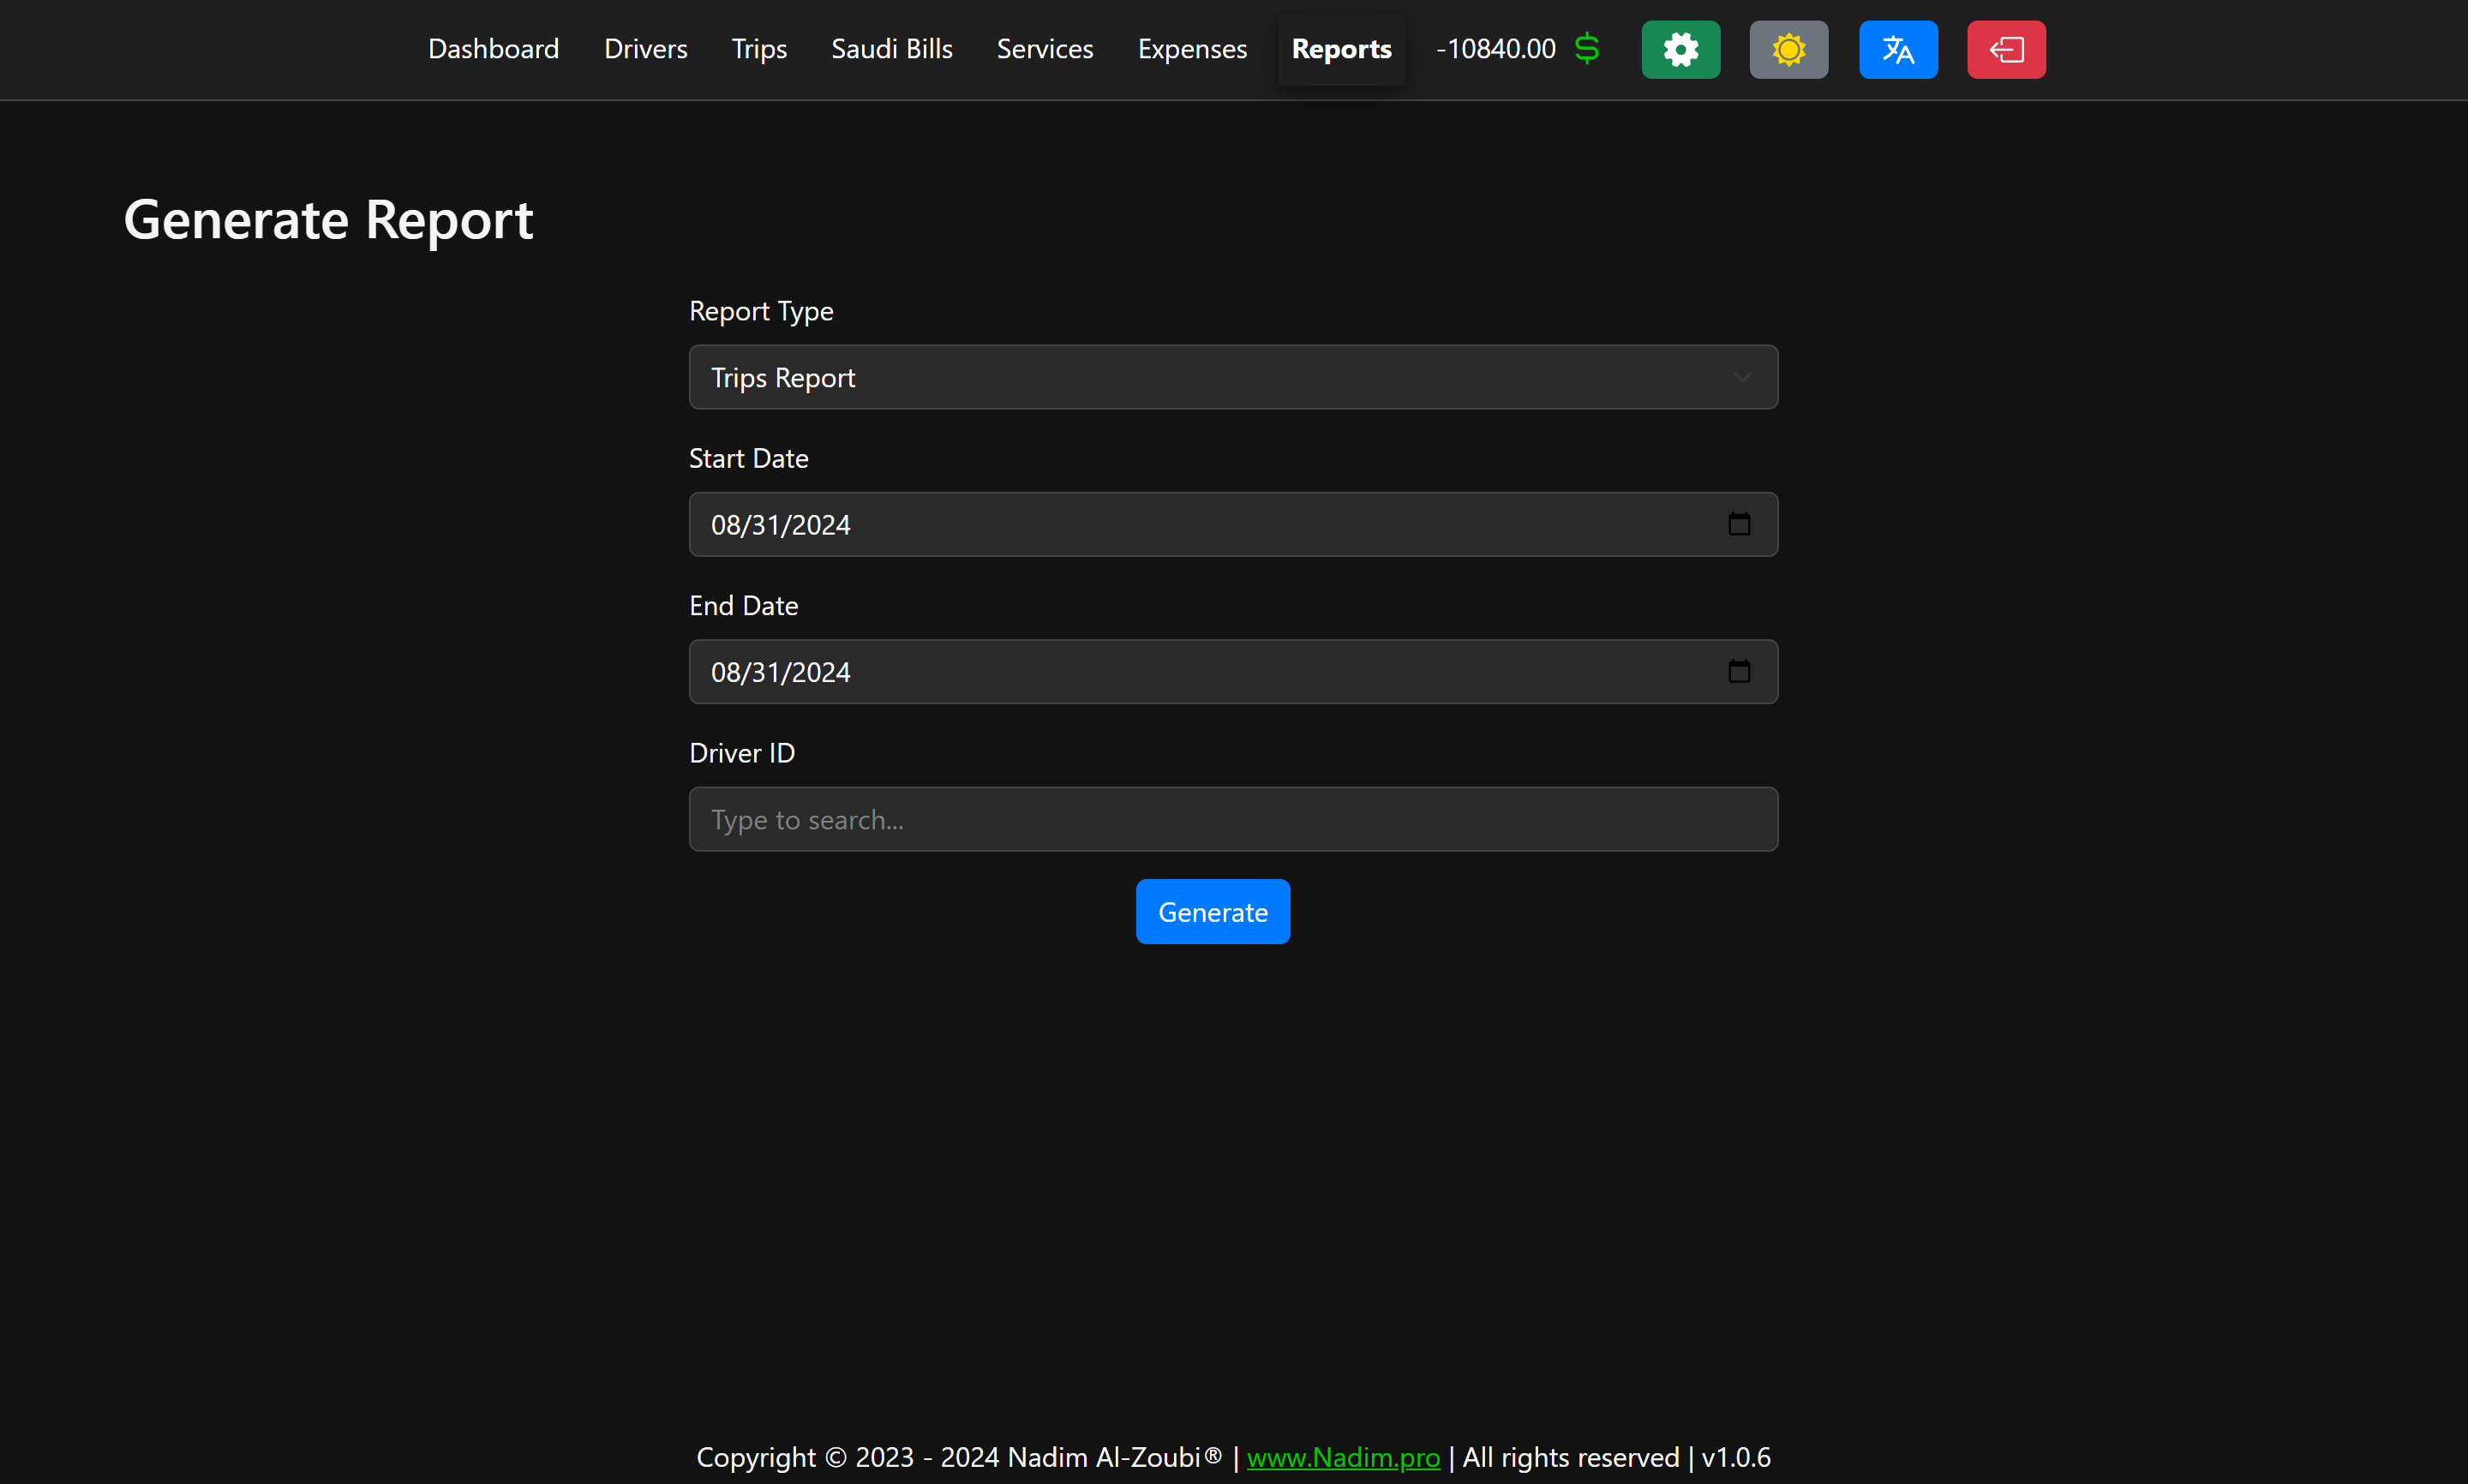Click the Start Date label
The image size is (2468, 1484).
(x=748, y=458)
